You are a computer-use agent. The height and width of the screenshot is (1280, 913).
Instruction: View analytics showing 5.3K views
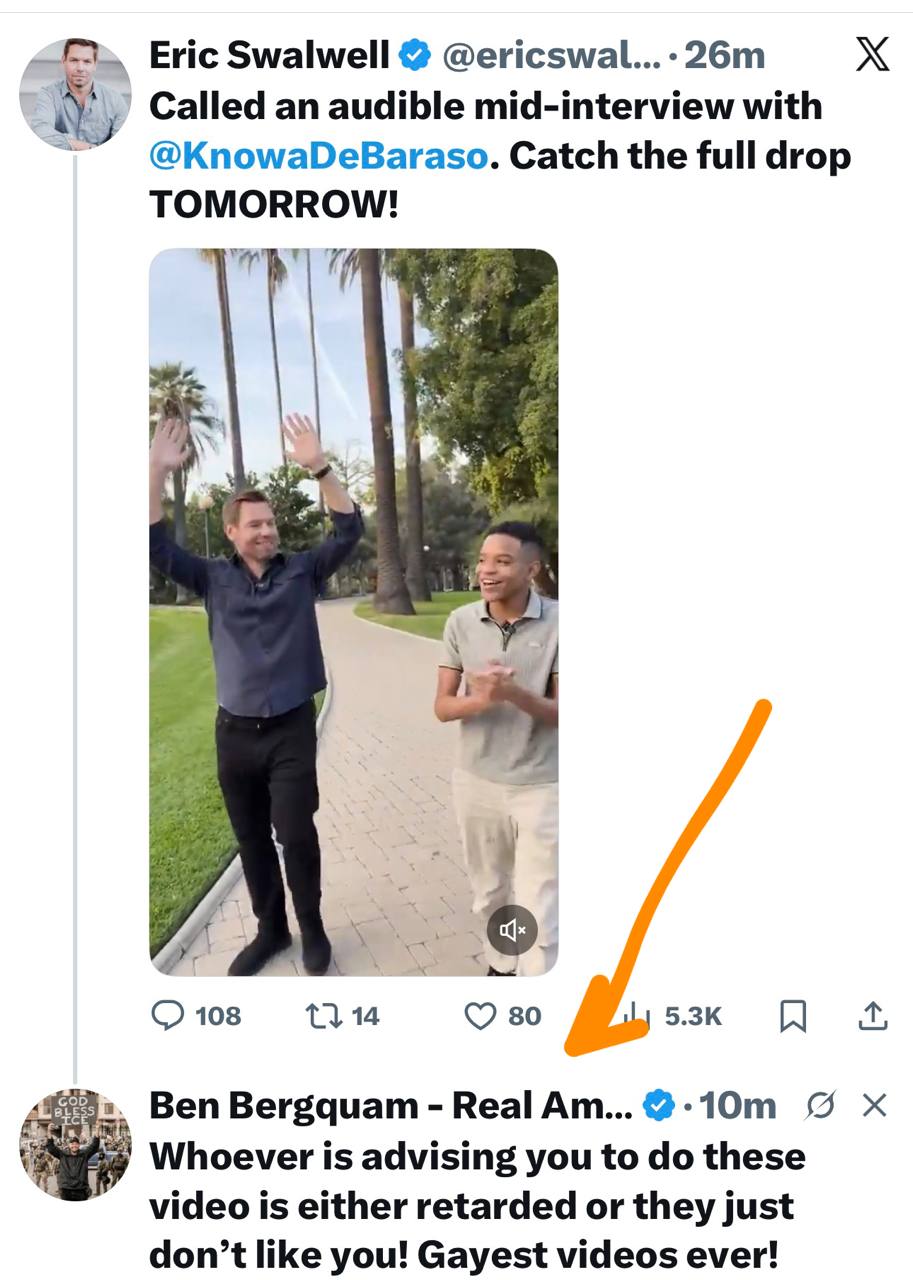point(635,1016)
